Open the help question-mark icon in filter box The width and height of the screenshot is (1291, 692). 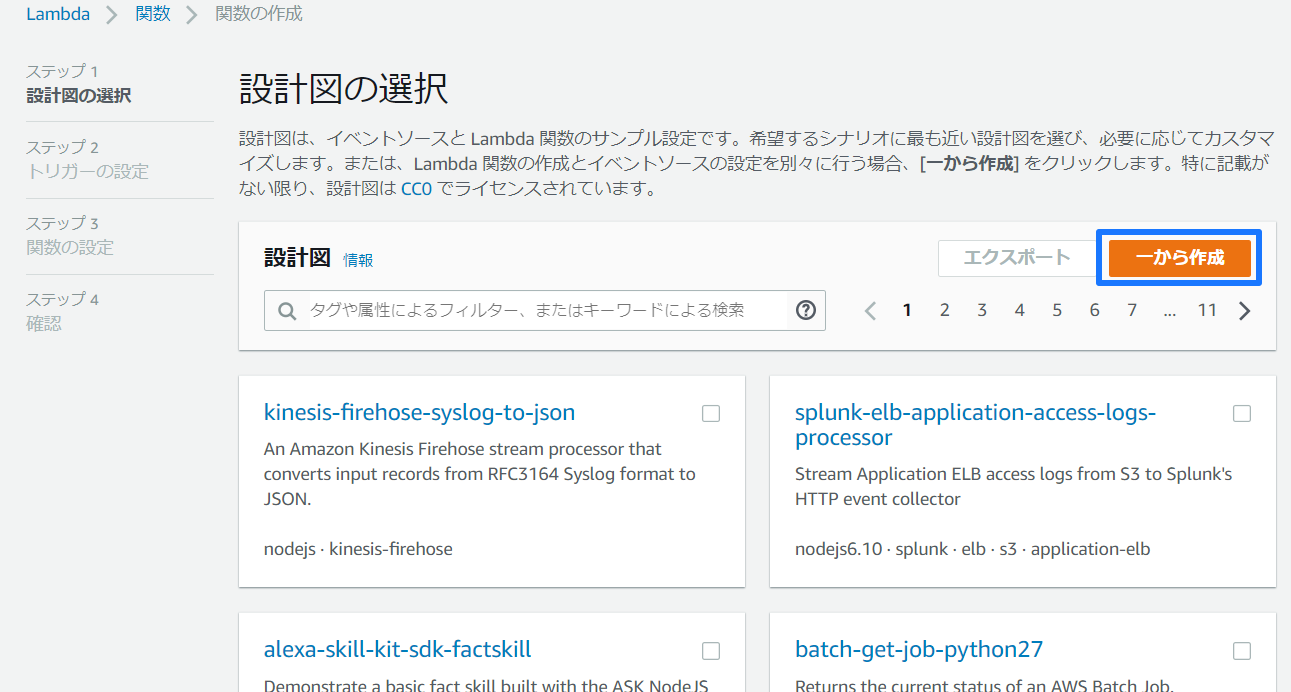[806, 310]
